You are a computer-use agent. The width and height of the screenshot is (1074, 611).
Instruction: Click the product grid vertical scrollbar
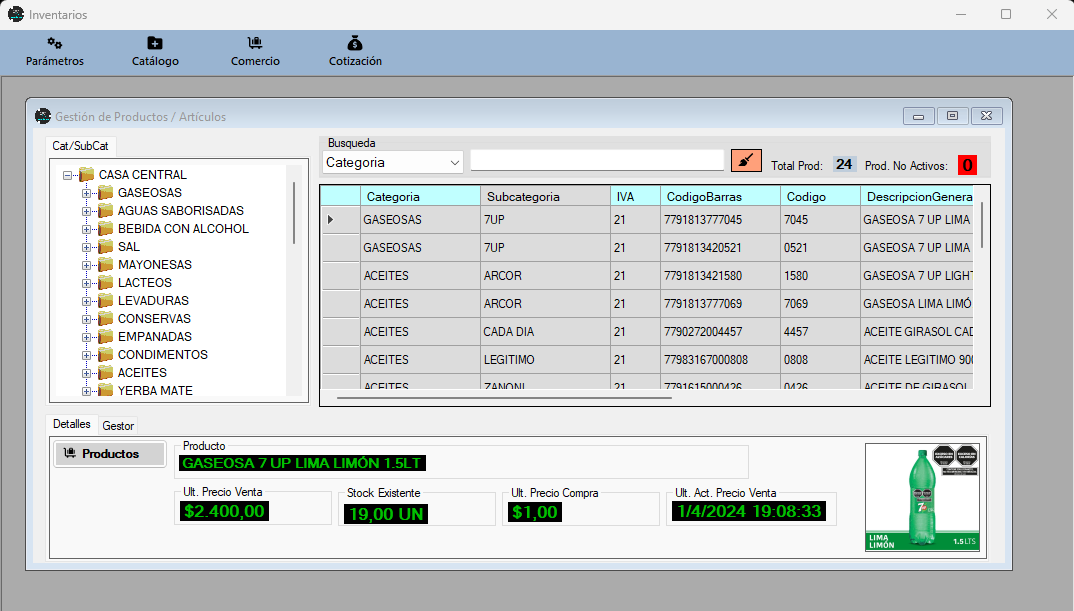982,225
